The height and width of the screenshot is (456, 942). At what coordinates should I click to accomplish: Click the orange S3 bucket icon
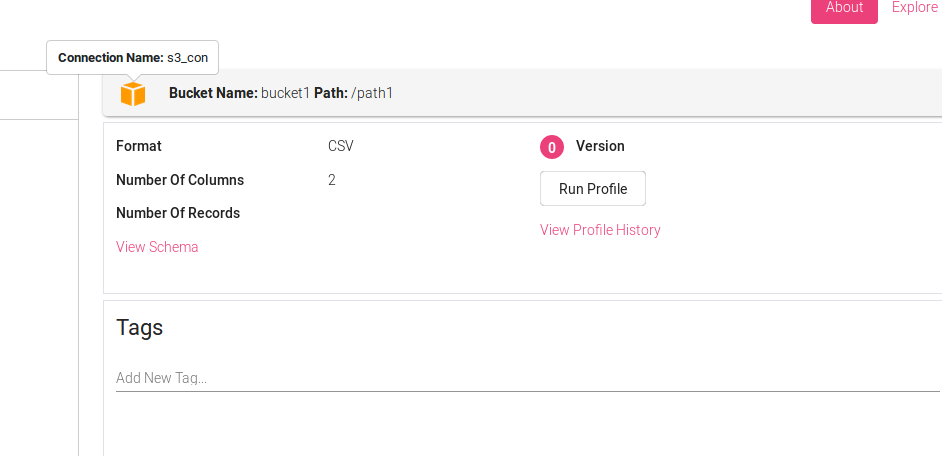tap(133, 94)
